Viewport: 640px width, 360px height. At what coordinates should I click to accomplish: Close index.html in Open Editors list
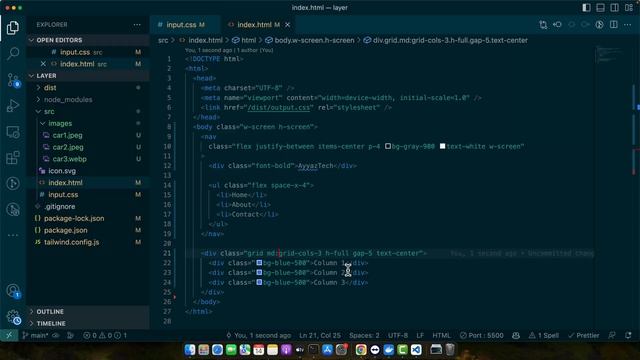click(x=43, y=64)
